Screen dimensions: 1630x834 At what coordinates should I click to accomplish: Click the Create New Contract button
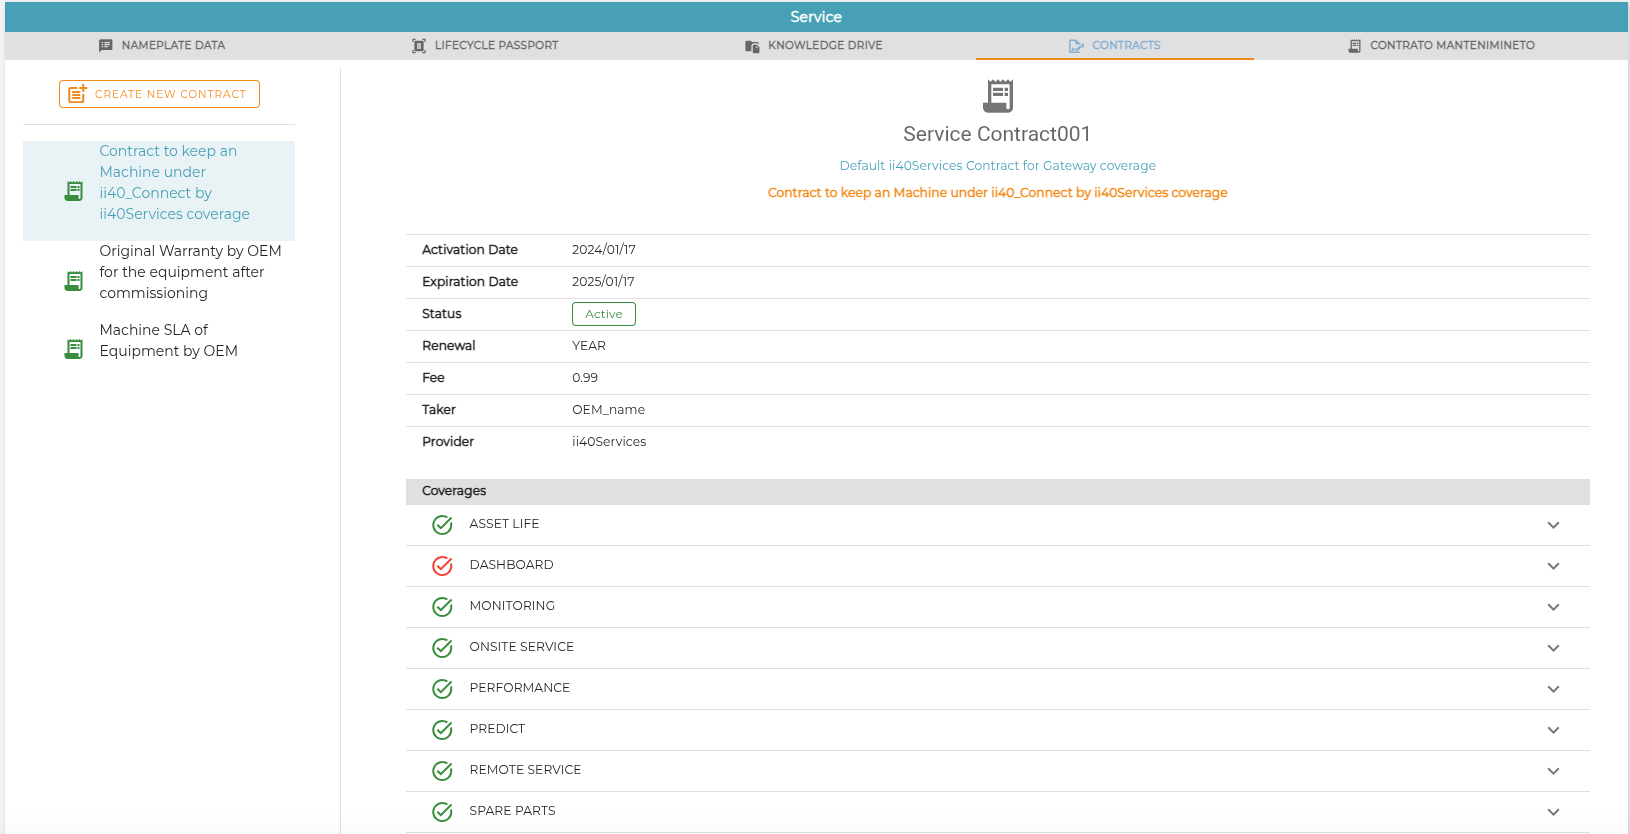pos(159,94)
